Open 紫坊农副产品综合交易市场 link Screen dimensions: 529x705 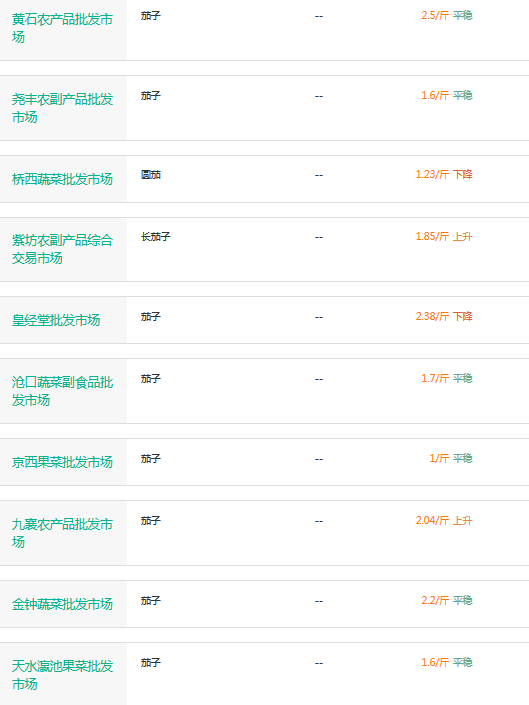click(x=62, y=250)
